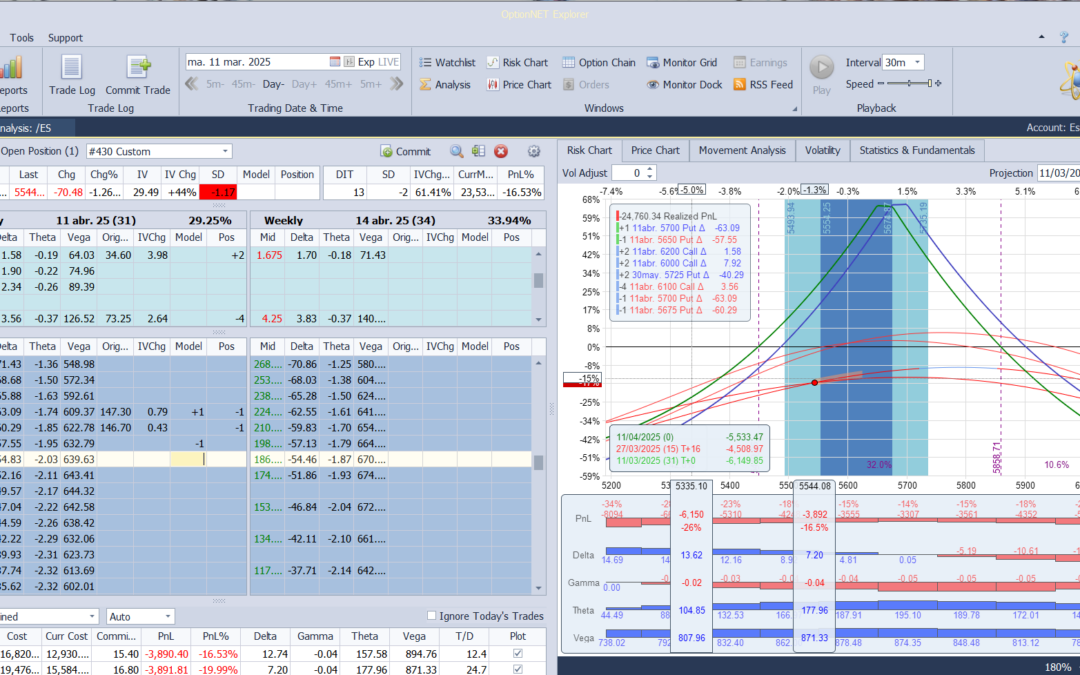The width and height of the screenshot is (1080, 675).
Task: Toggle Plot checkbox for -16.53% row
Action: click(x=518, y=654)
